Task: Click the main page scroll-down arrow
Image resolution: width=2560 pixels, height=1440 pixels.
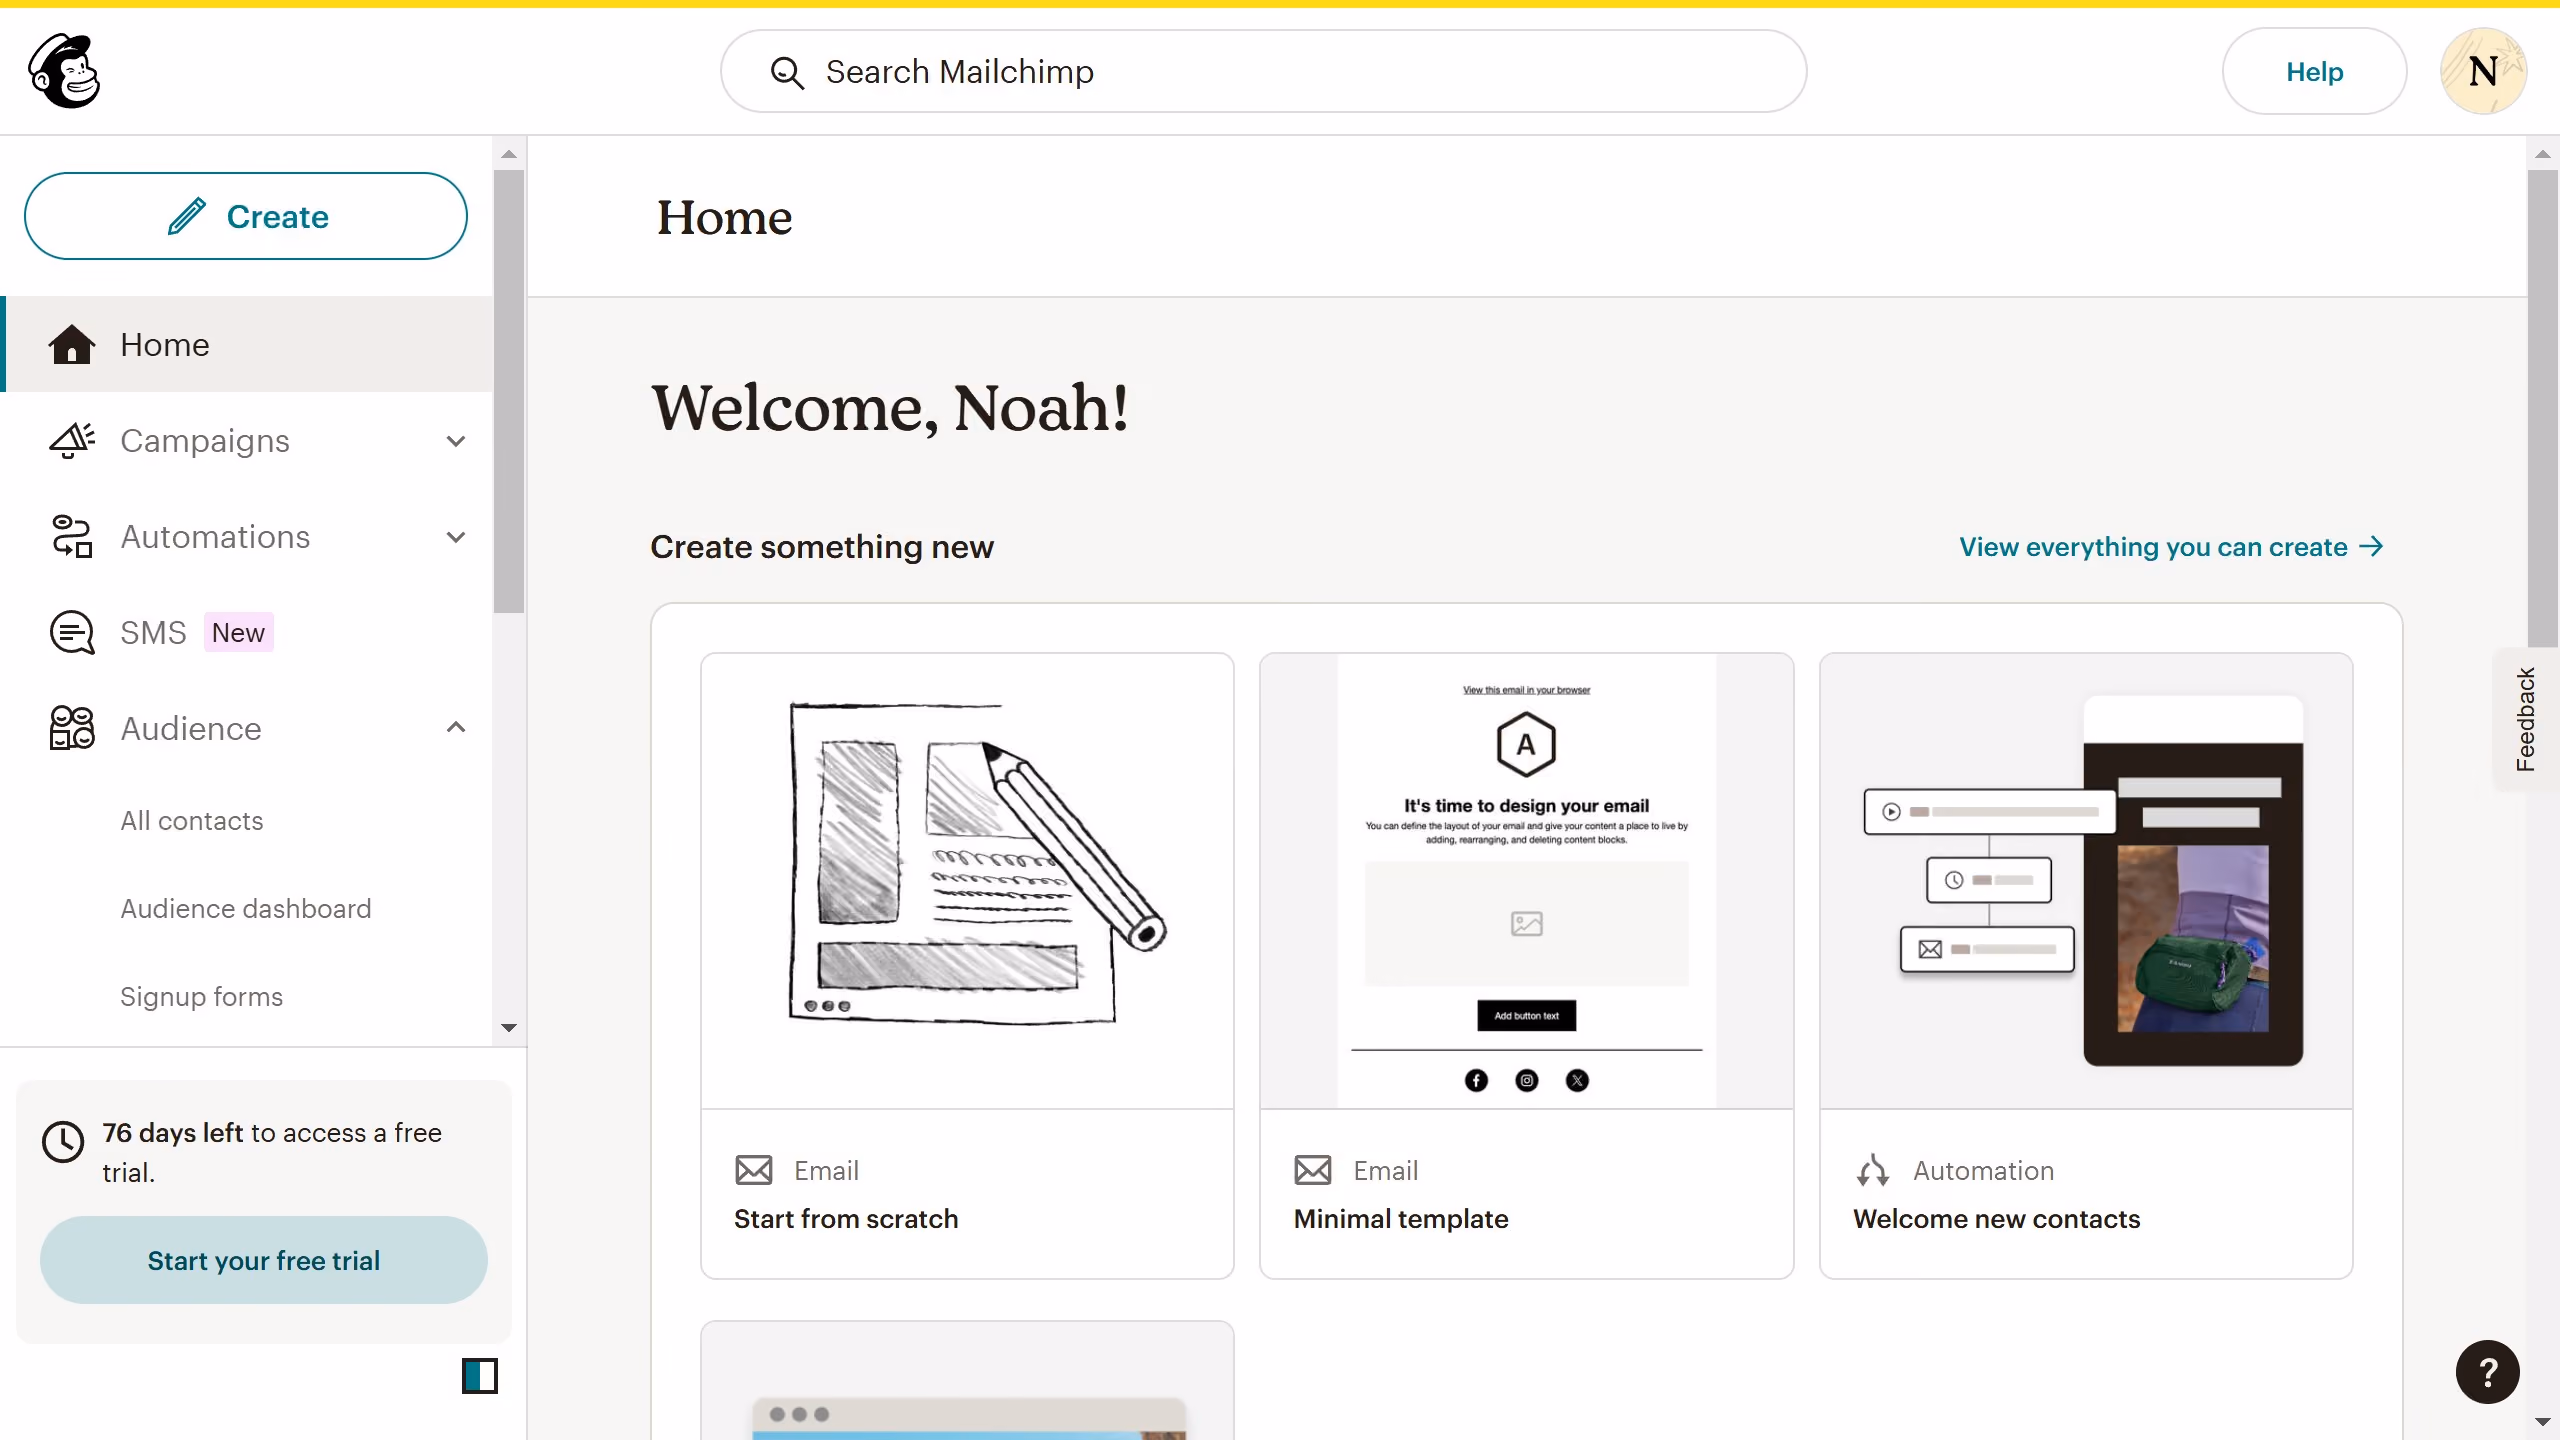Action: tap(2543, 1422)
